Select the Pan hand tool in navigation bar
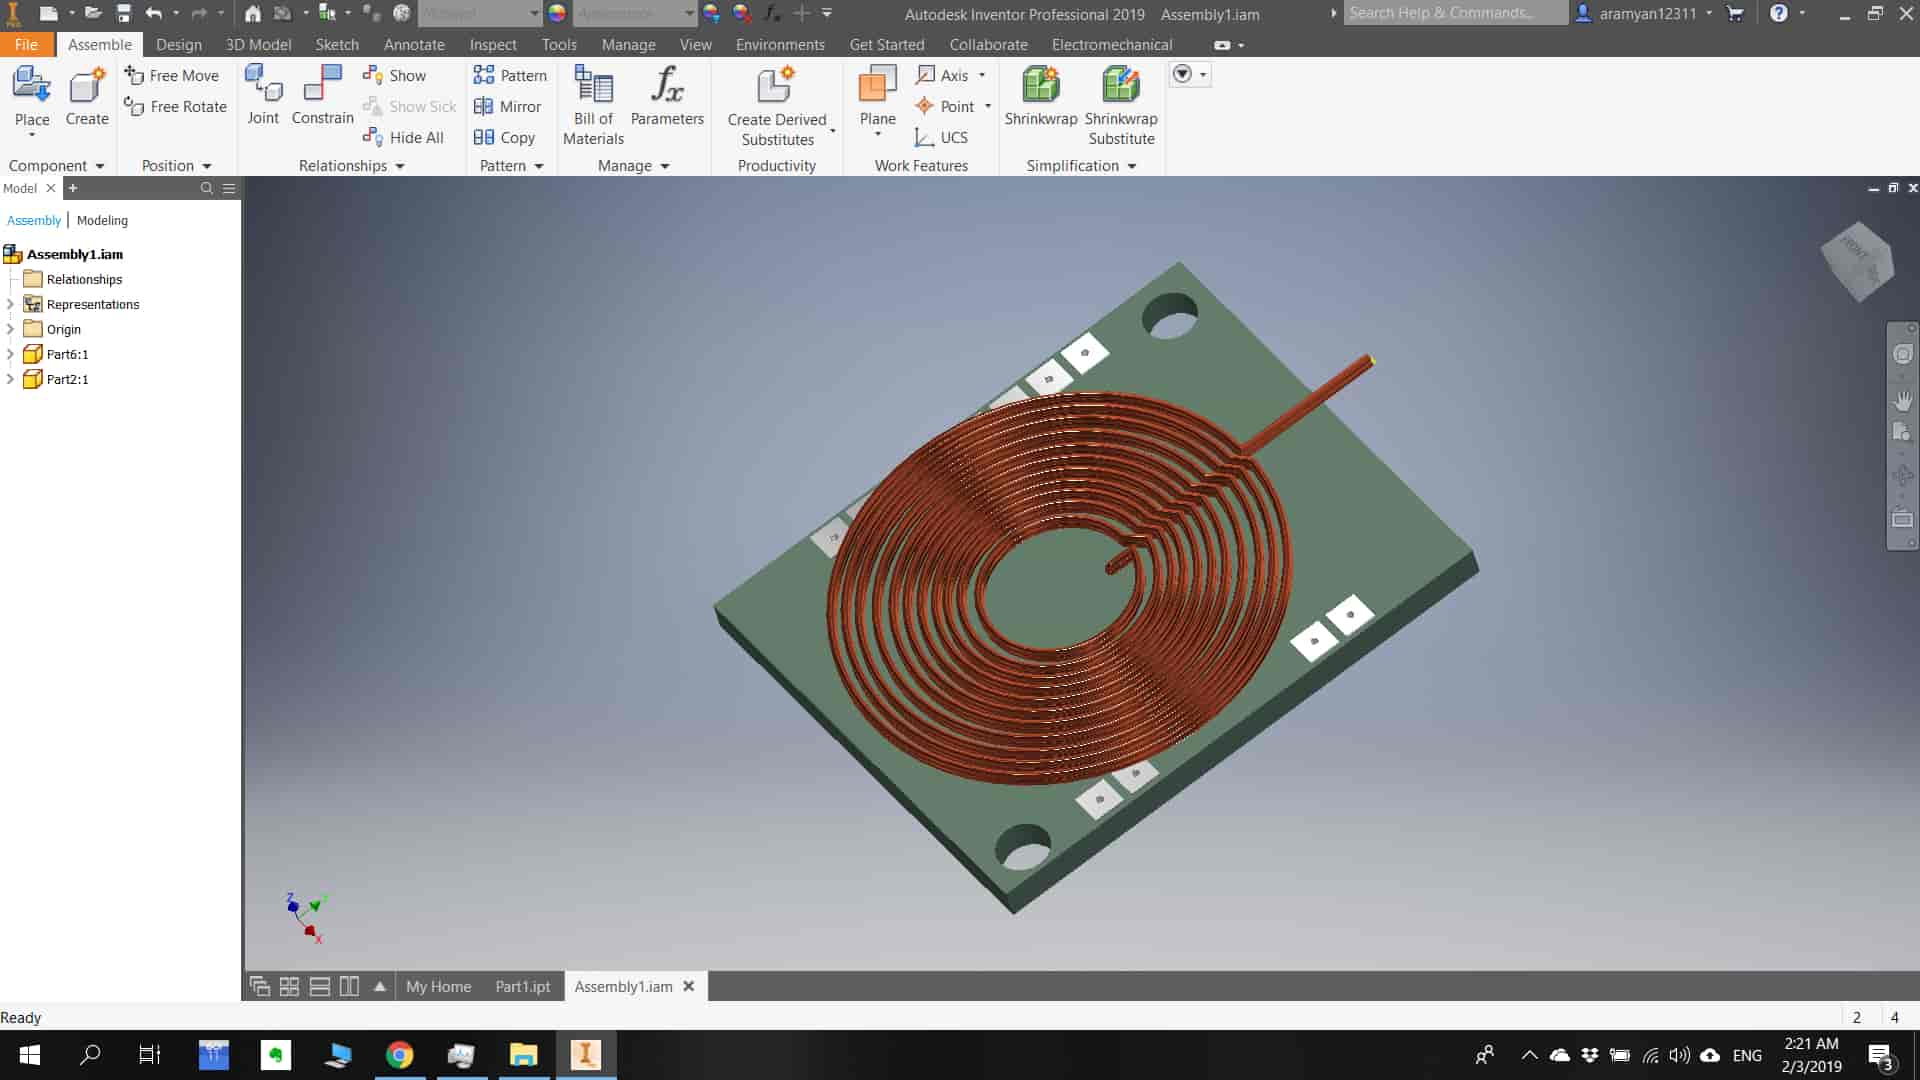The image size is (1920, 1080). (1902, 400)
